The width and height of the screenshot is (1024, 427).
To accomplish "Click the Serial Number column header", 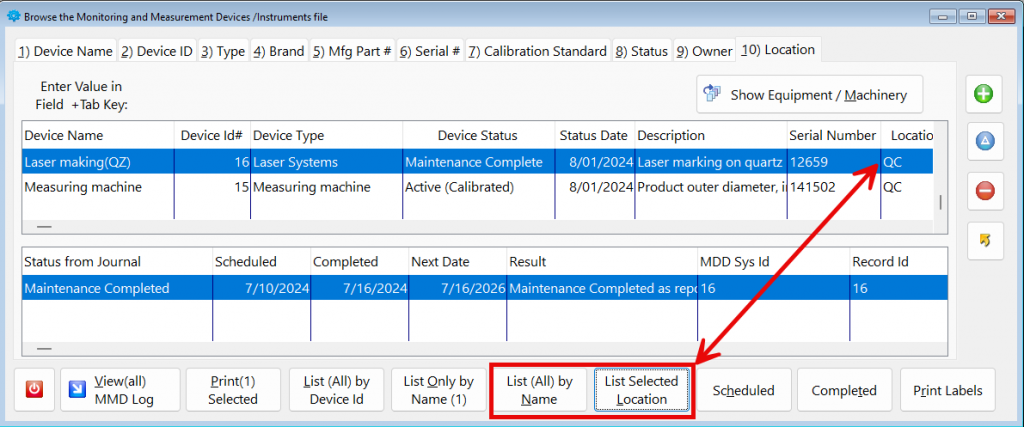I will pyautogui.click(x=834, y=136).
